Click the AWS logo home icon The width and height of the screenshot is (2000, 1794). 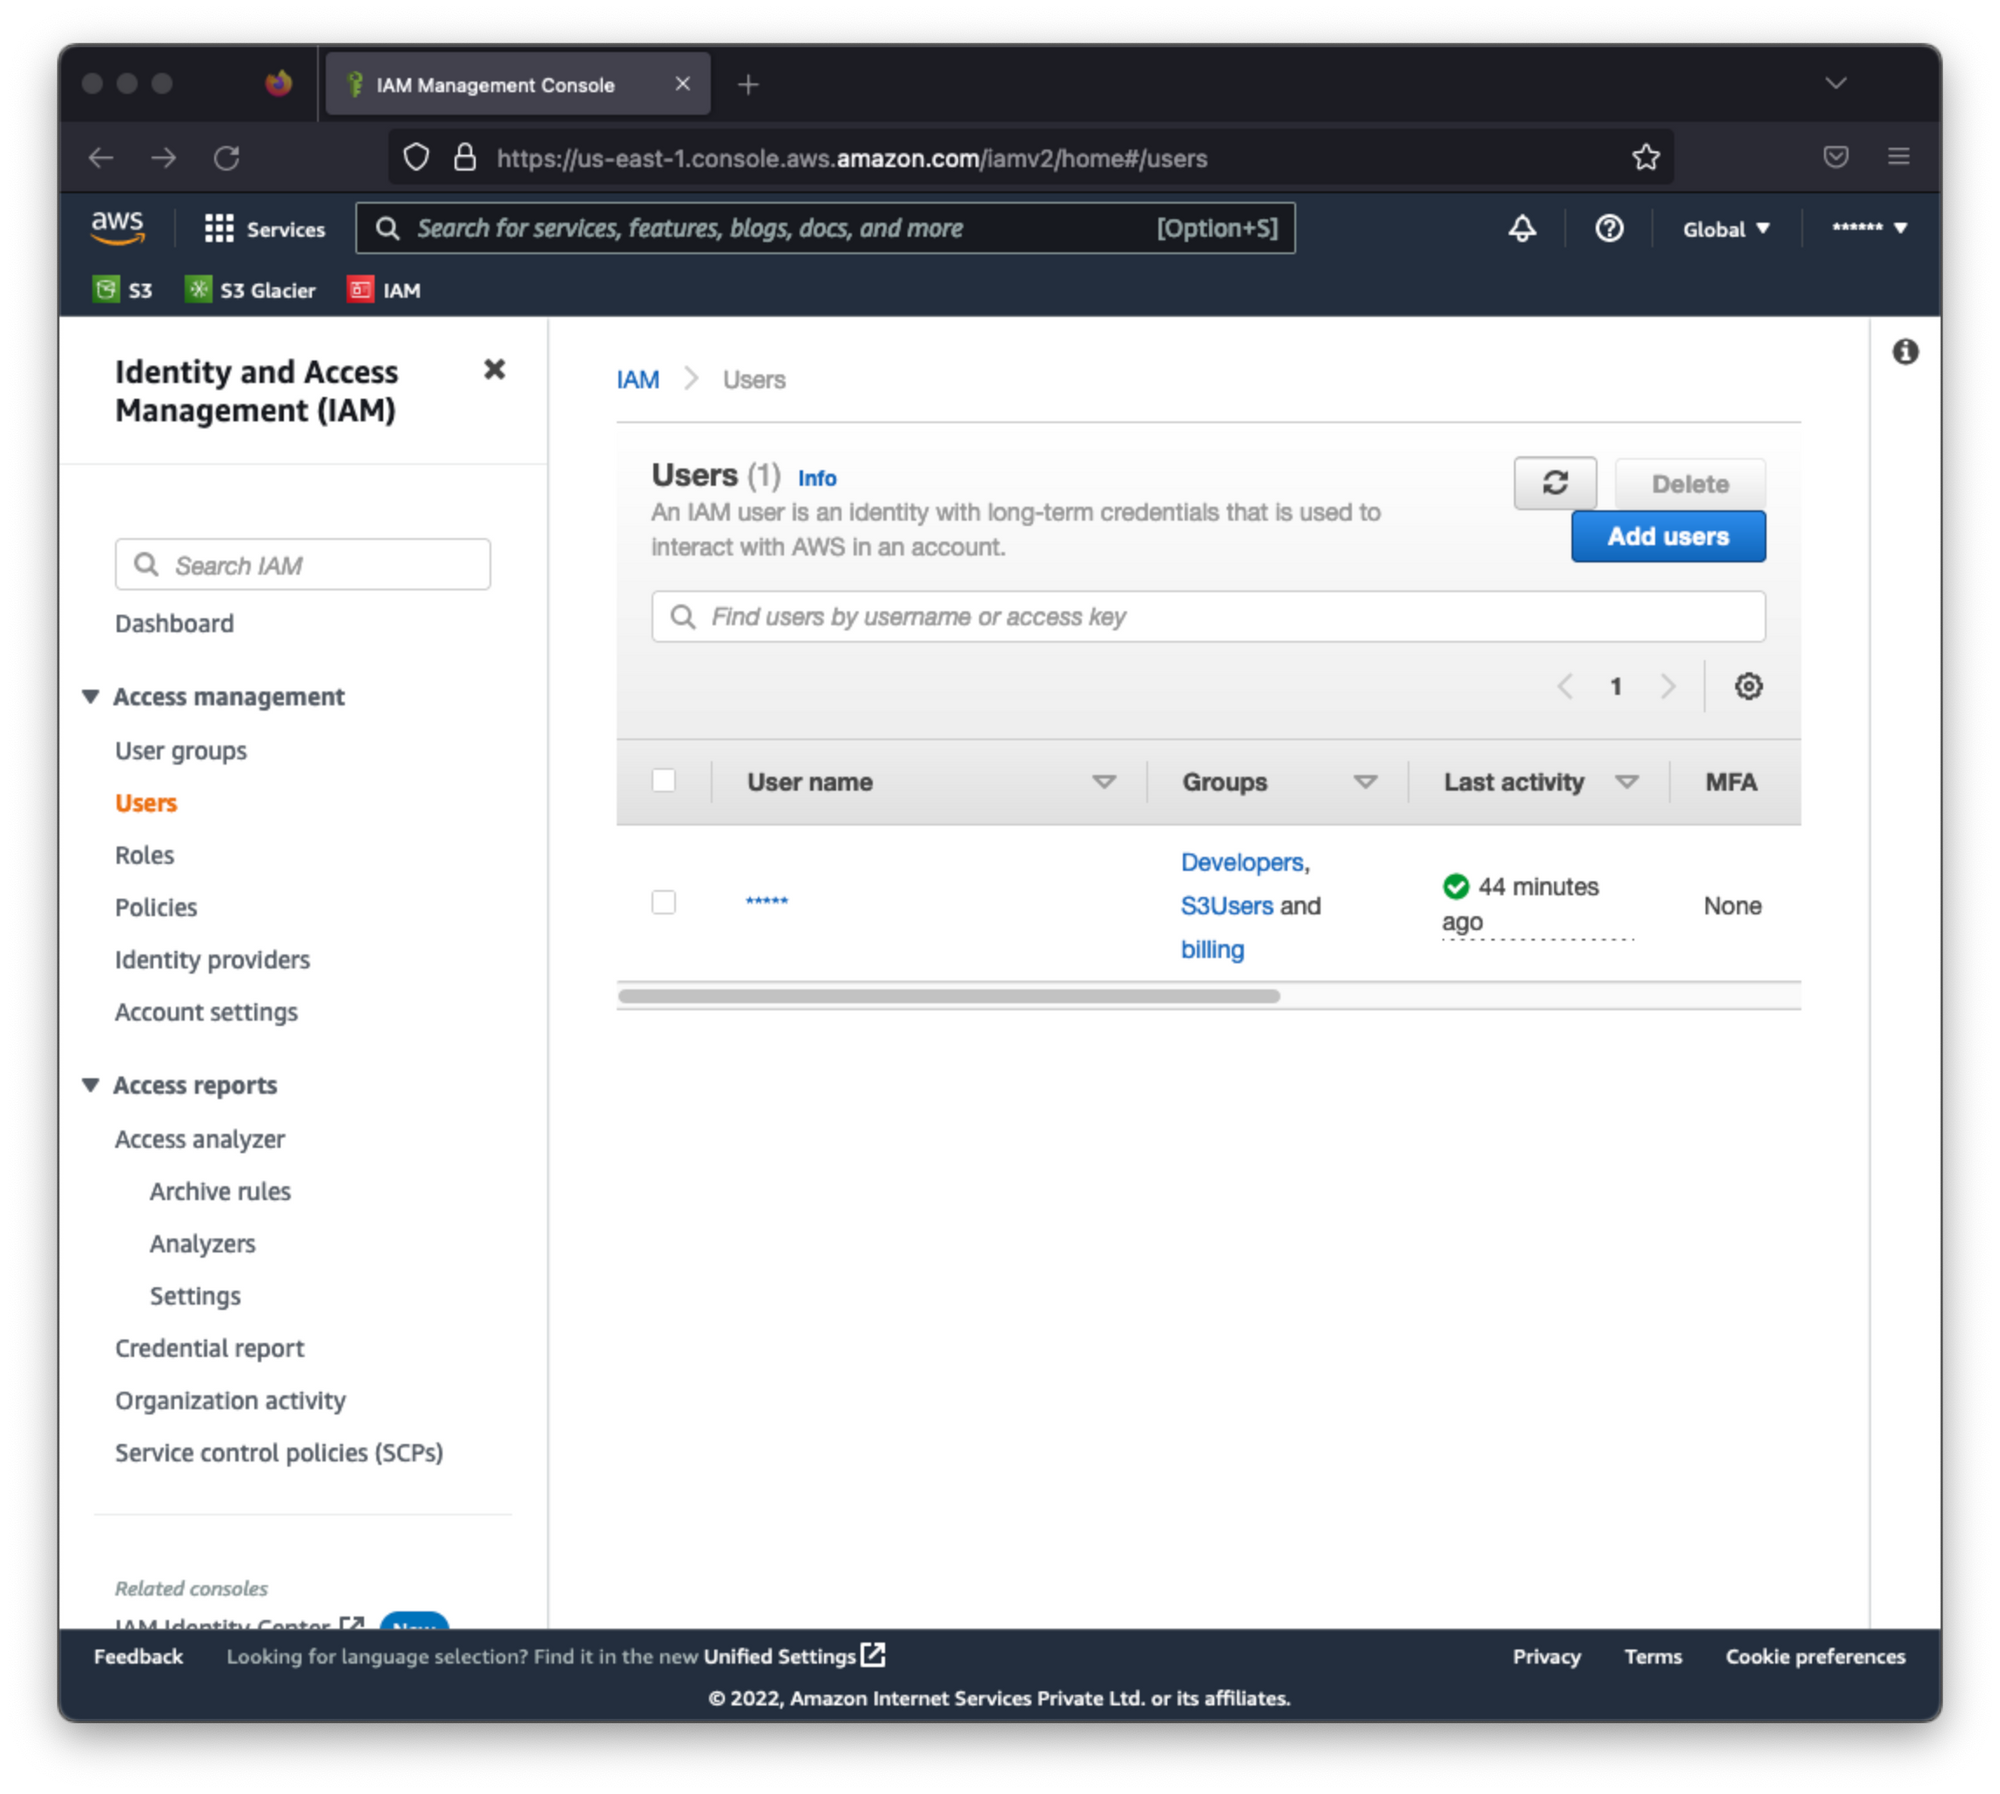coord(118,227)
